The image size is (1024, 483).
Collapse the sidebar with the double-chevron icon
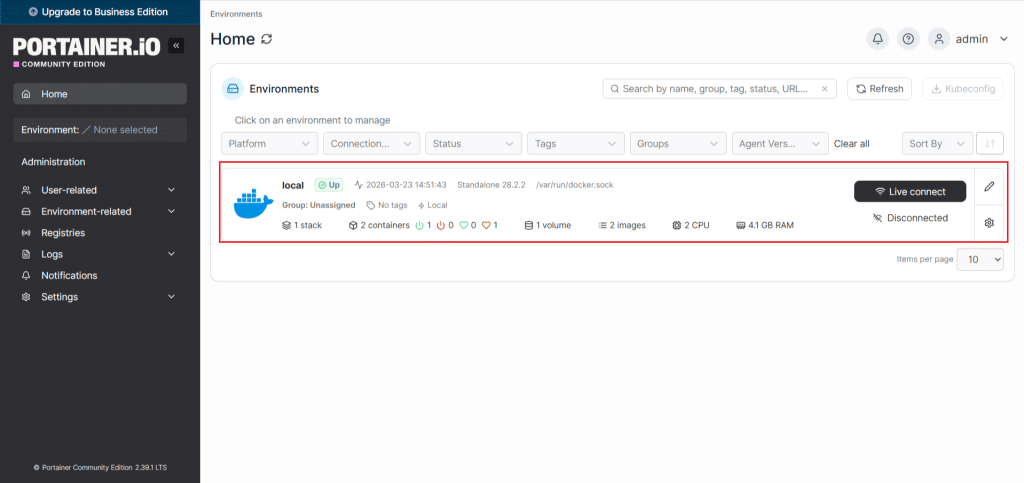176,45
